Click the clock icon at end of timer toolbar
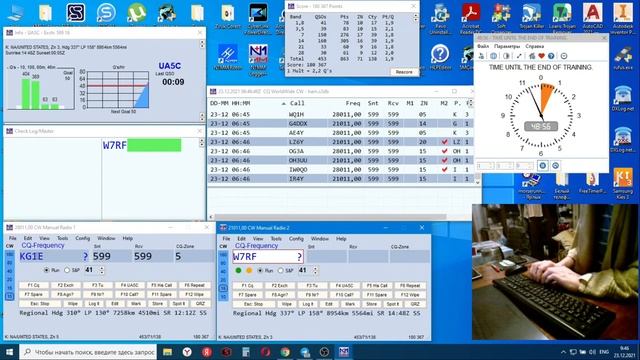This screenshot has height=360, width=640. [x=564, y=56]
